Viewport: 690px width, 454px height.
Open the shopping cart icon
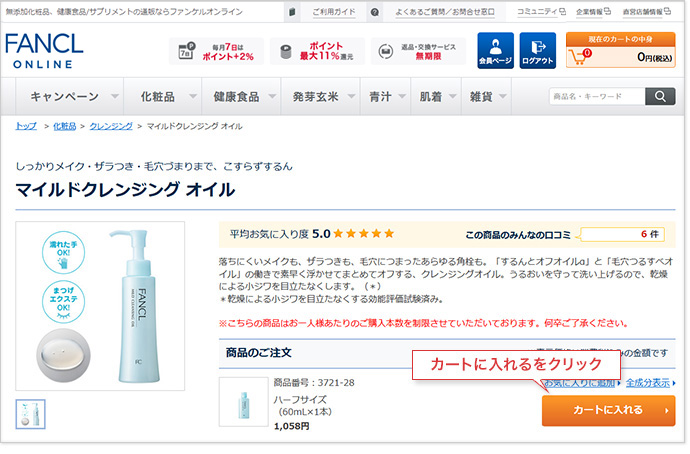point(580,57)
